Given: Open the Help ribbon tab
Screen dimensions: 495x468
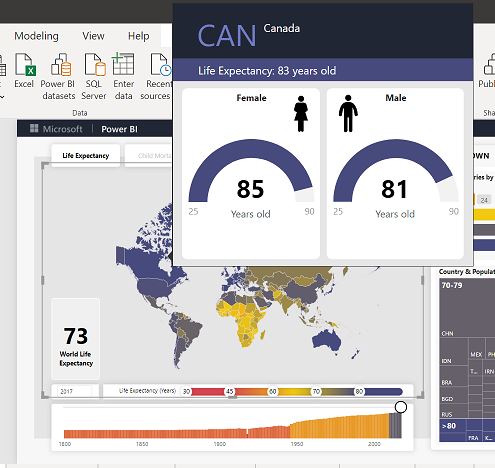Looking at the screenshot, I should (138, 36).
